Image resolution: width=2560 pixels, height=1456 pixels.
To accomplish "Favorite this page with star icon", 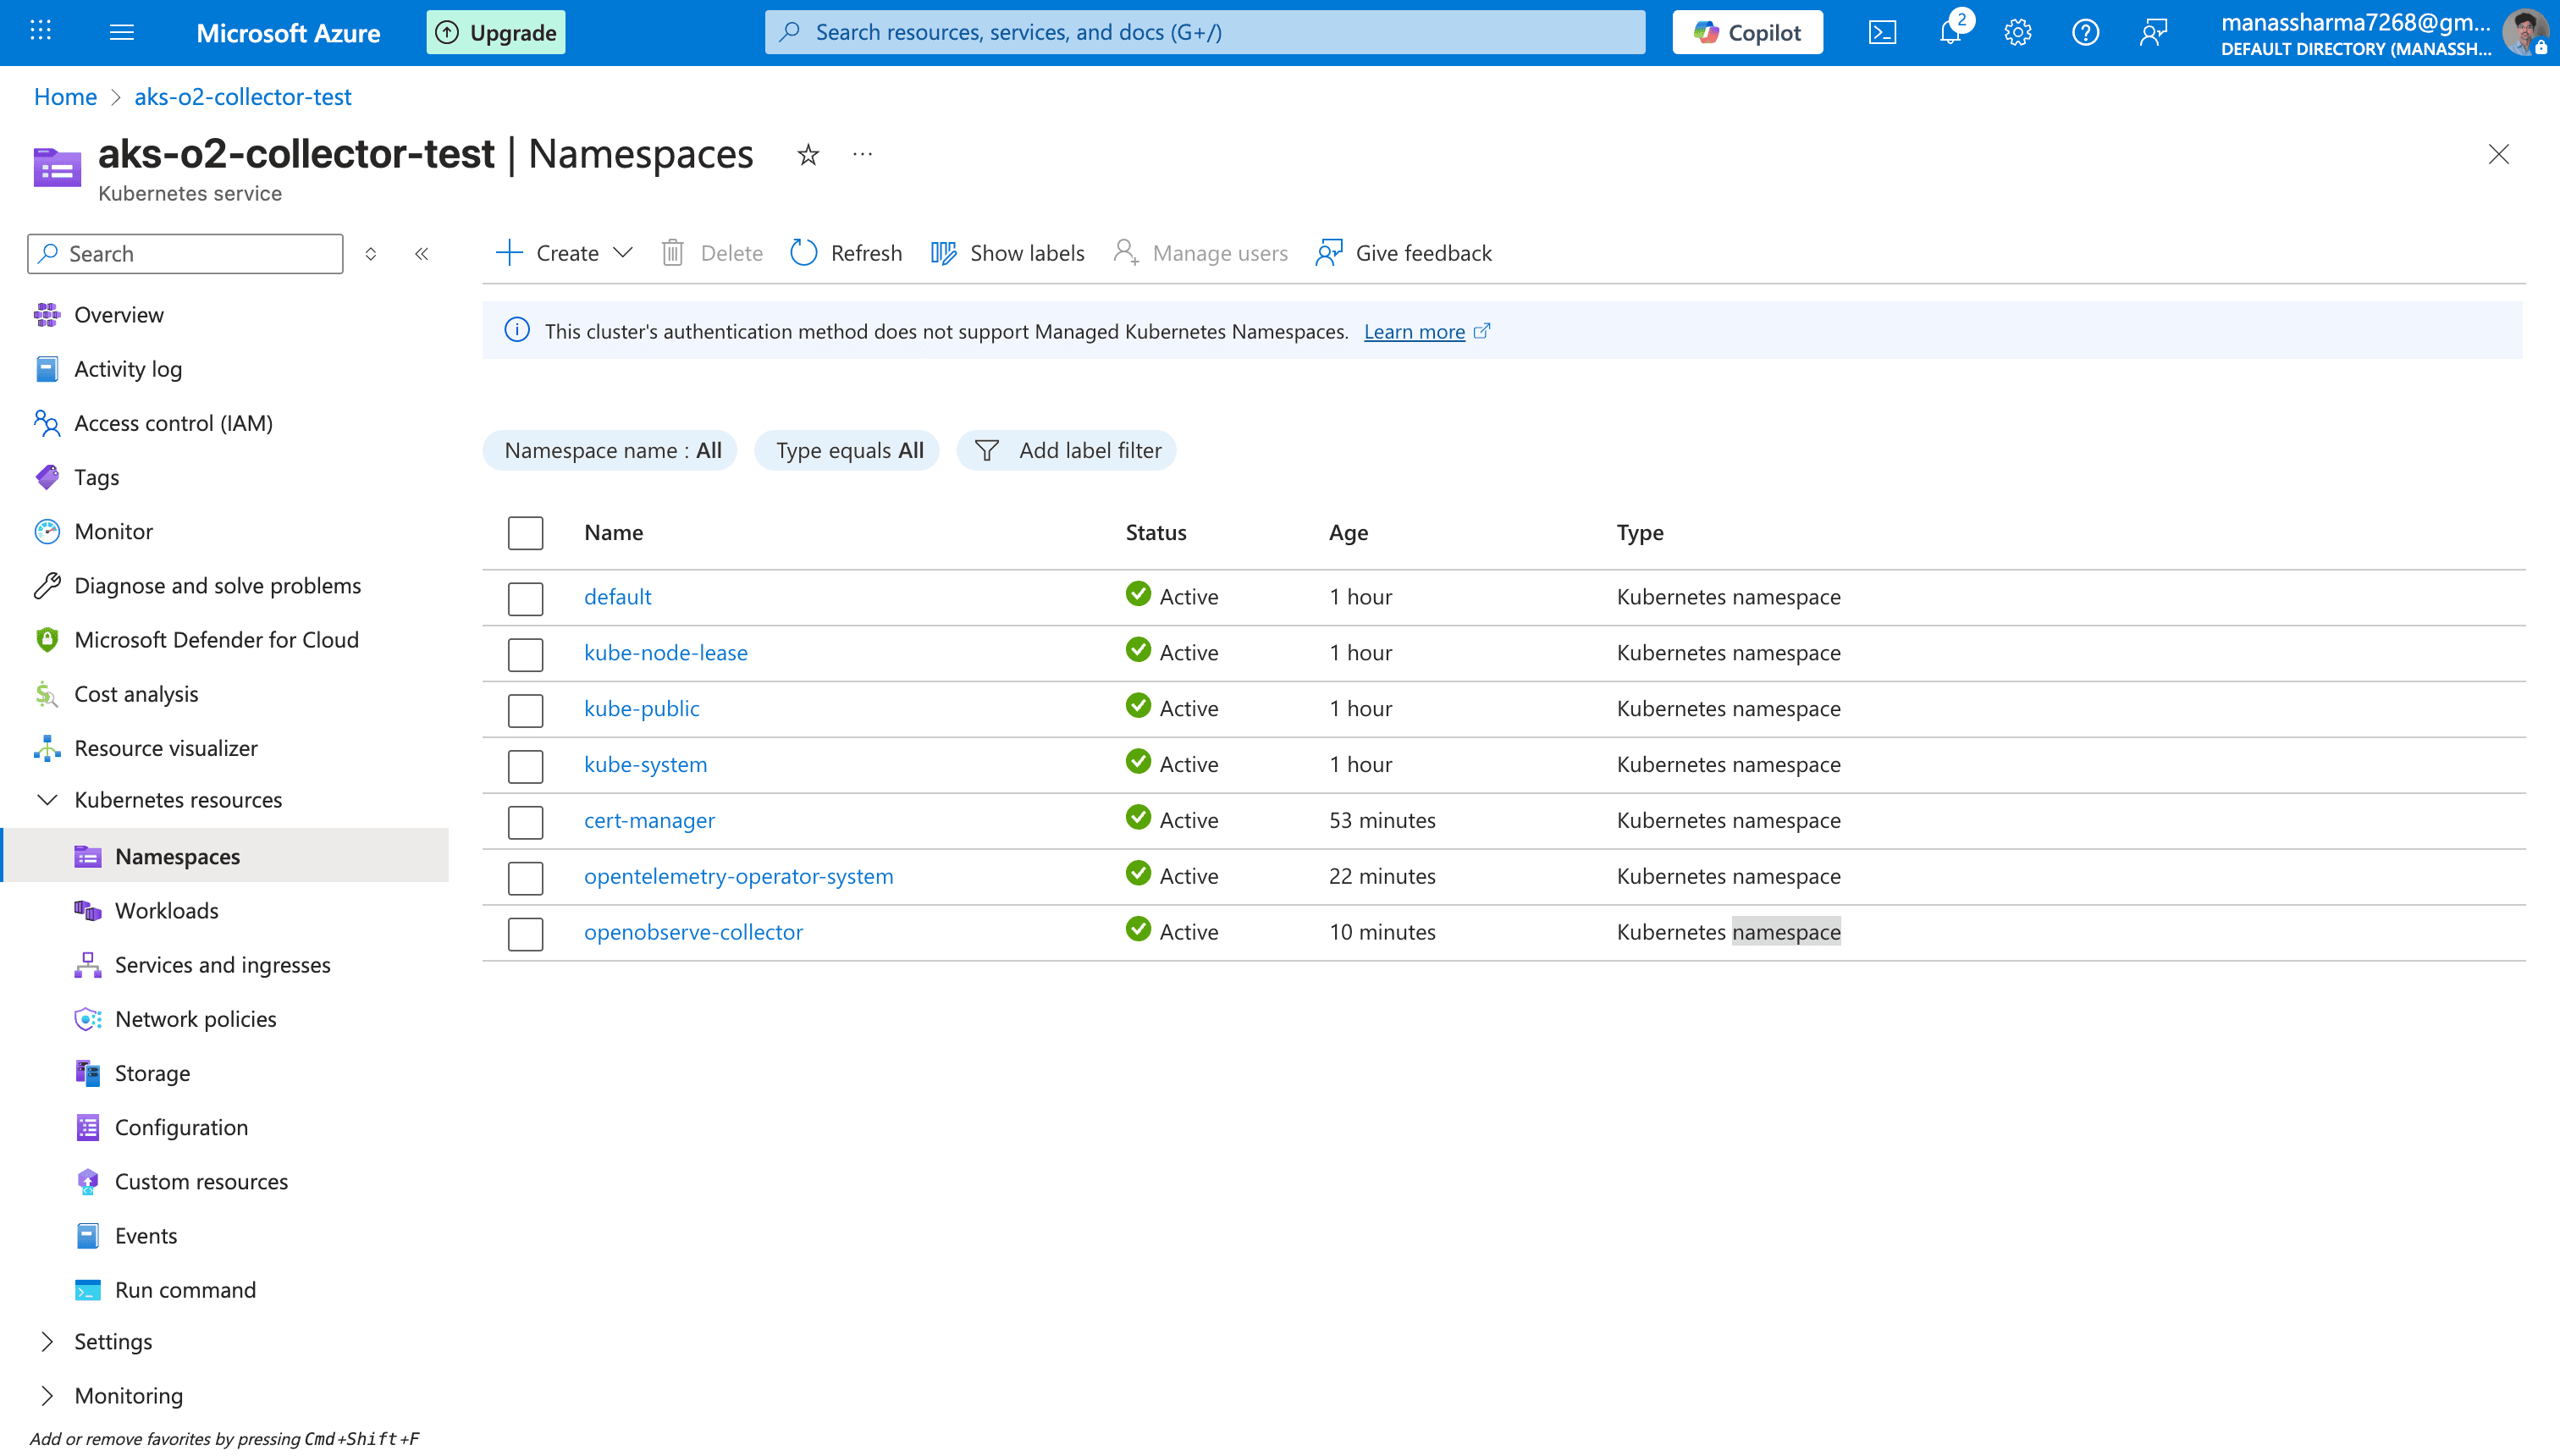I will [x=808, y=155].
